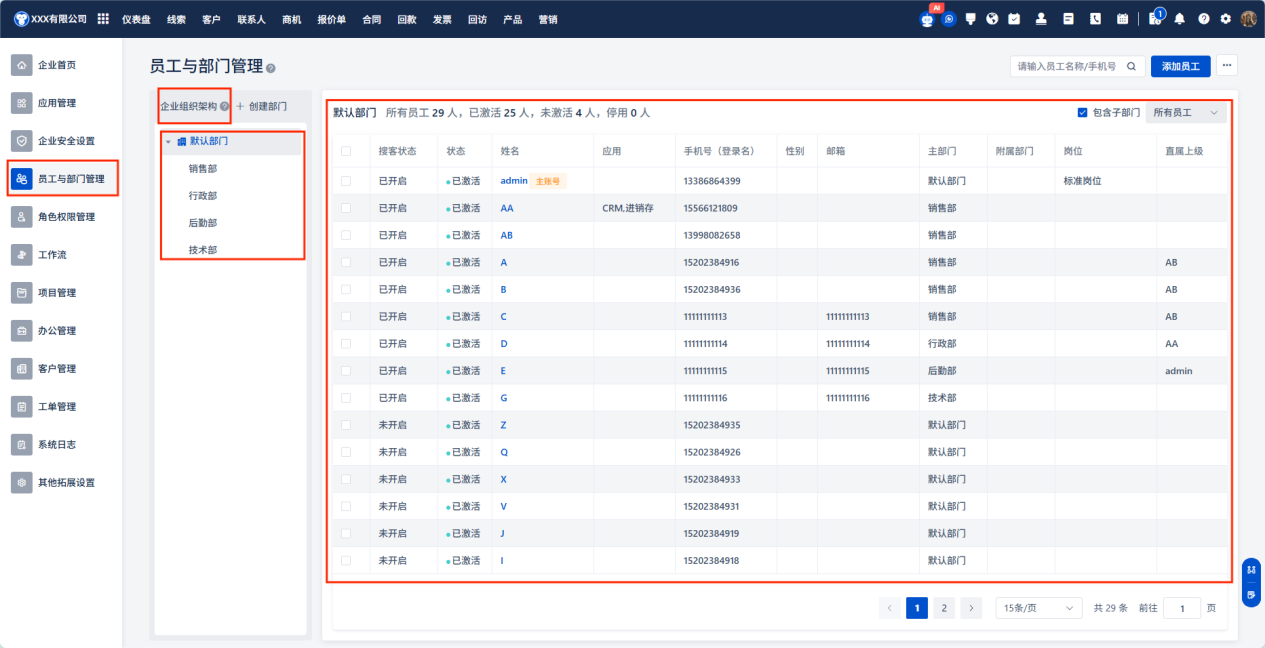
Task: Click the globe icon in top bar
Action: [x=992, y=19]
